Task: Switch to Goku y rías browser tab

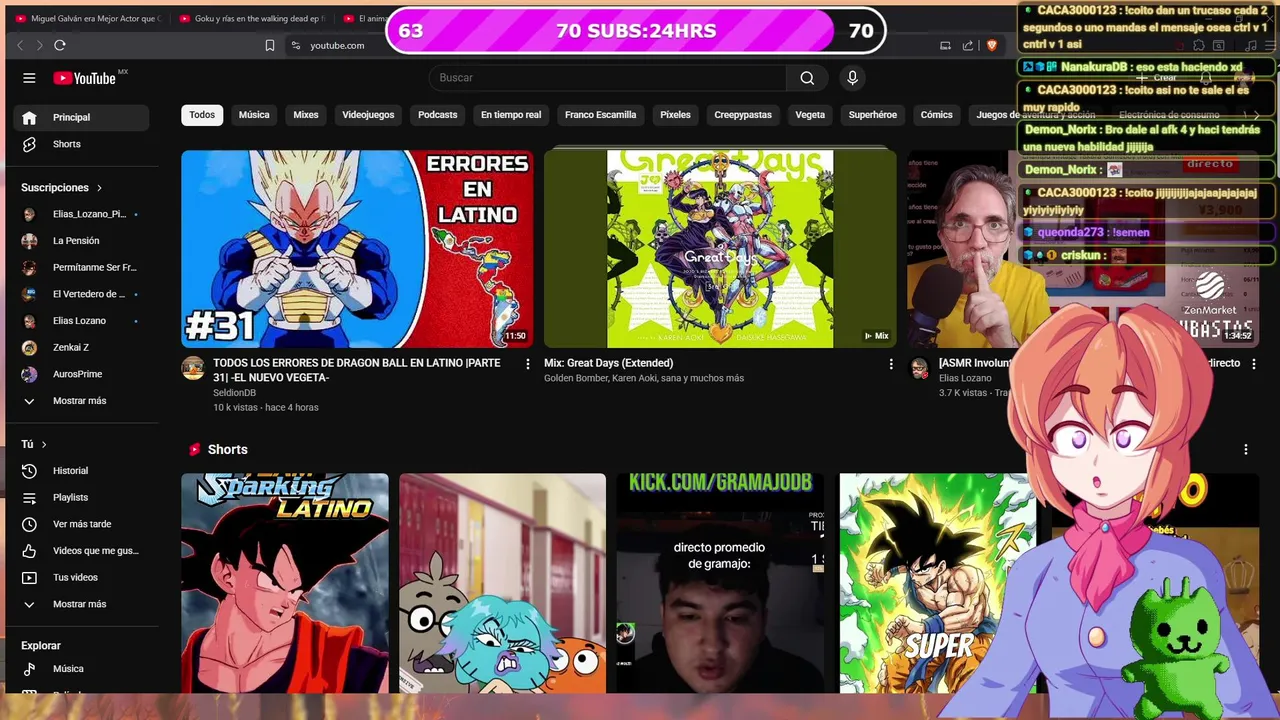Action: [251, 18]
